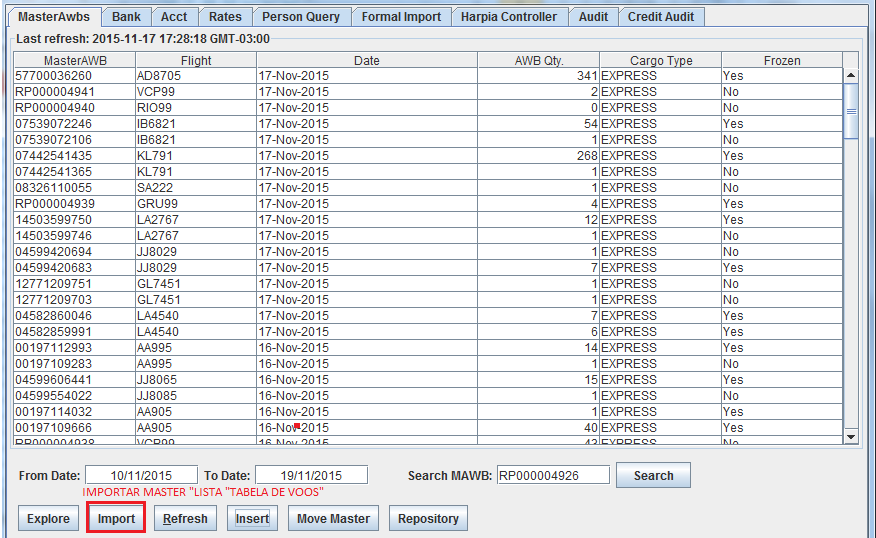Select master AWB 04582859991
This screenshot has height=538, width=876.
(x=74, y=332)
